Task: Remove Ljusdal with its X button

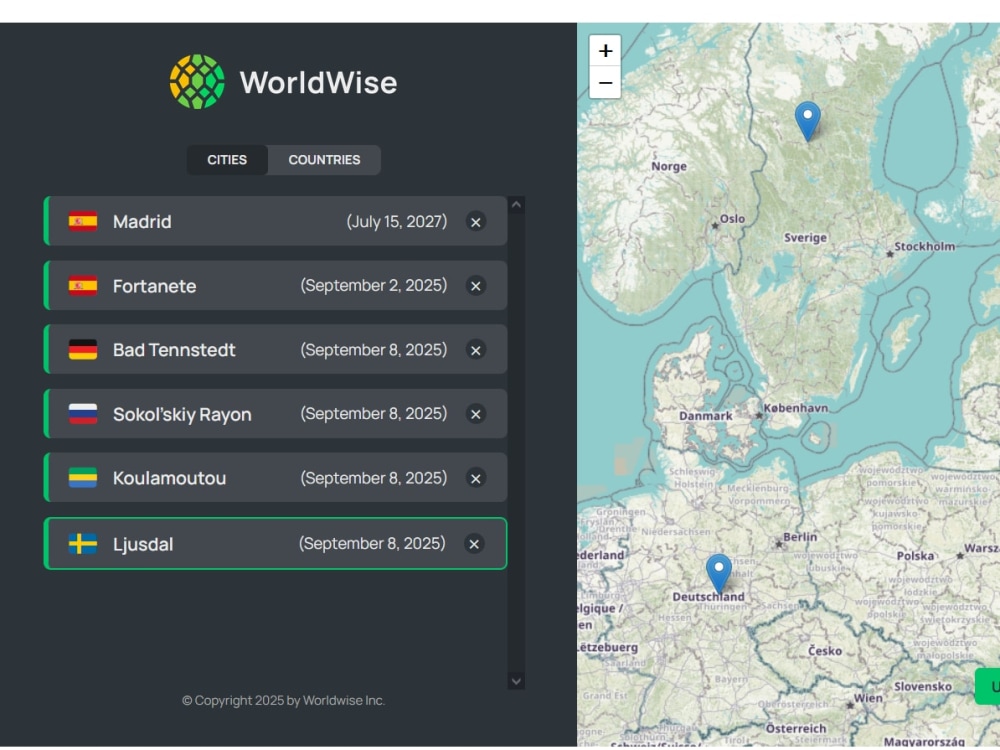Action: tap(474, 544)
